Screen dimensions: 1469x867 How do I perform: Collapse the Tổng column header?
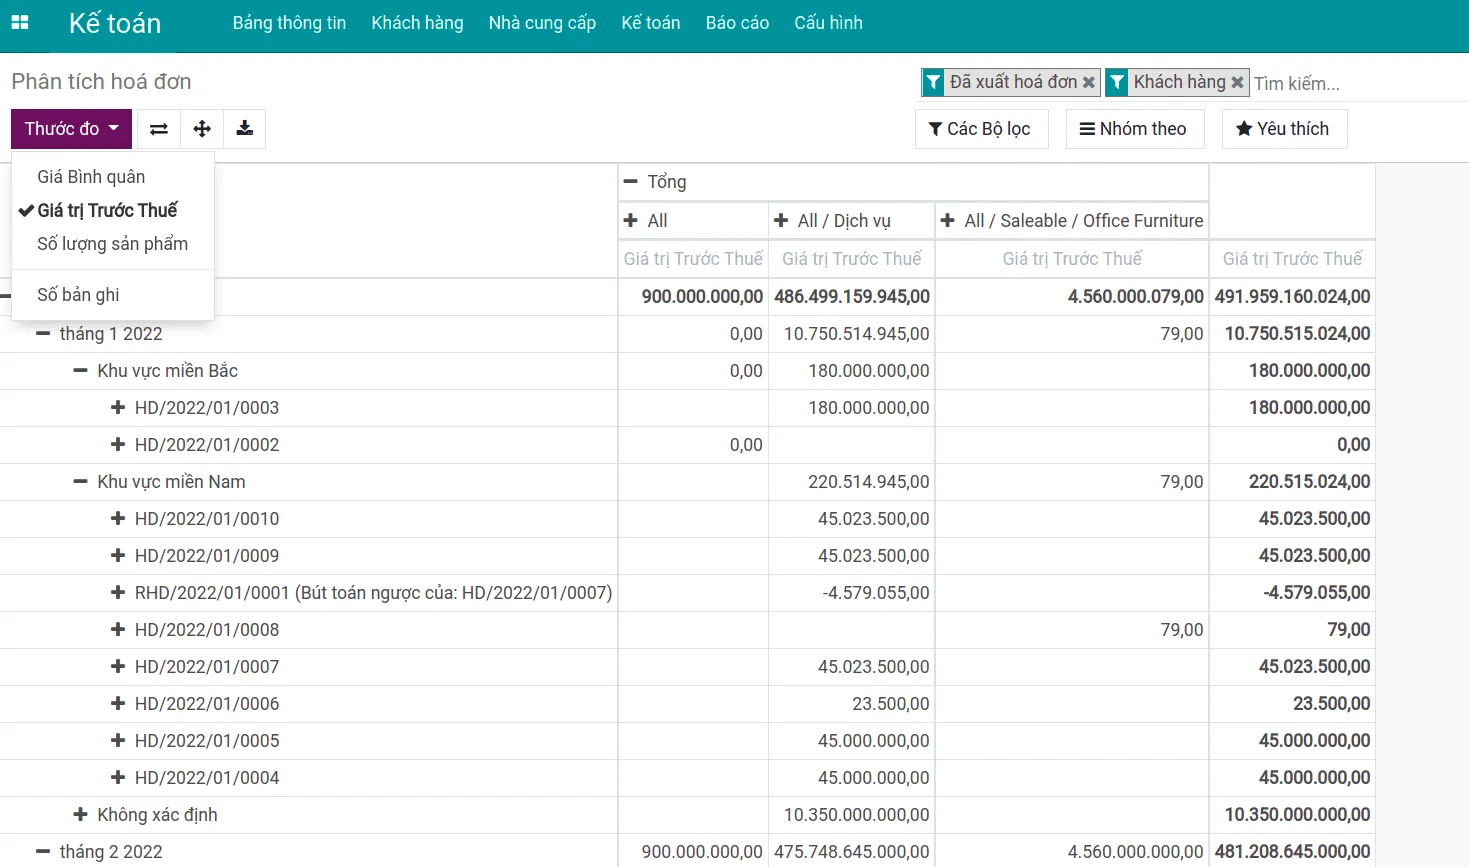click(x=913, y=182)
